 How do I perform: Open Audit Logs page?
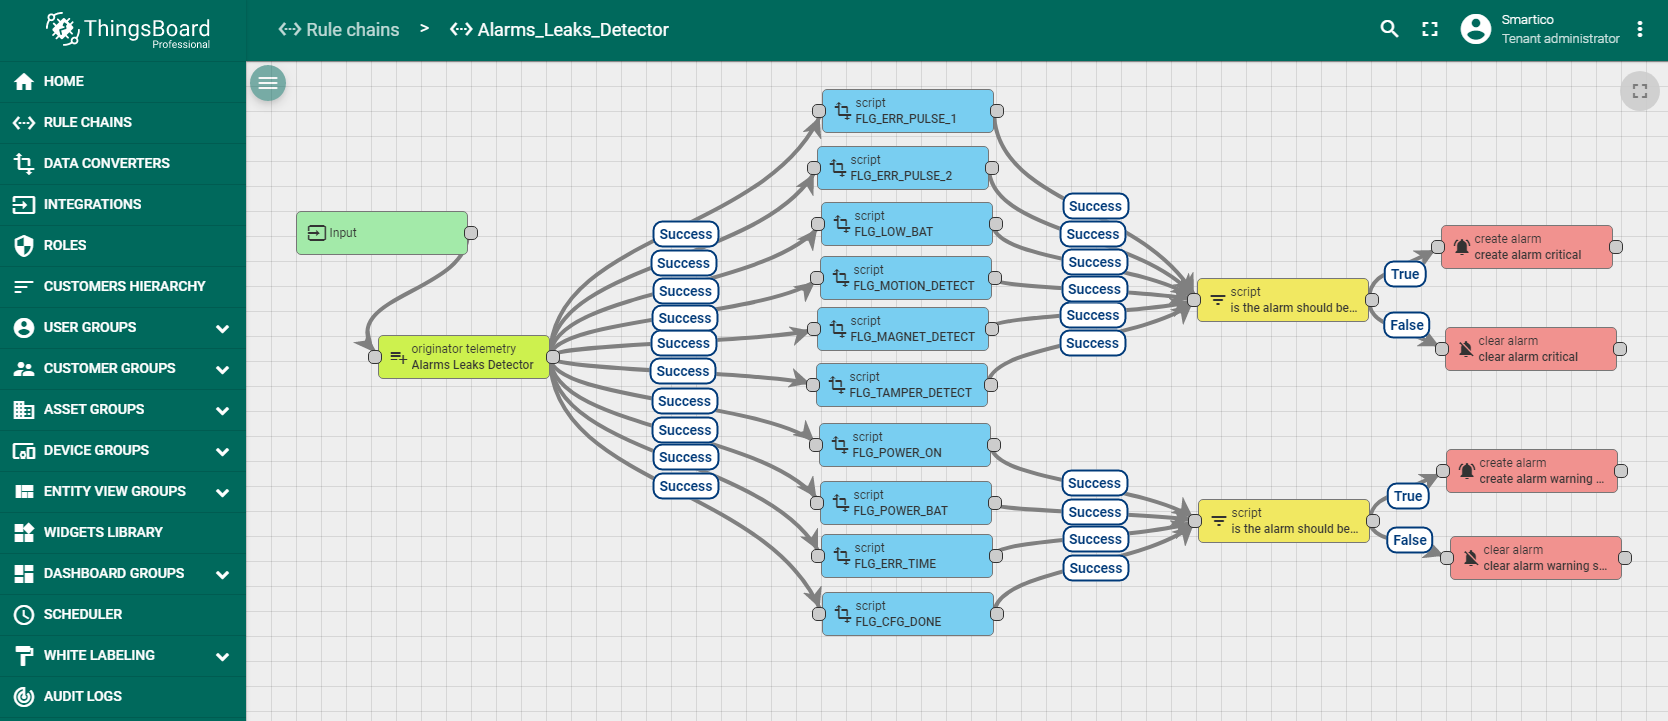coord(82,696)
